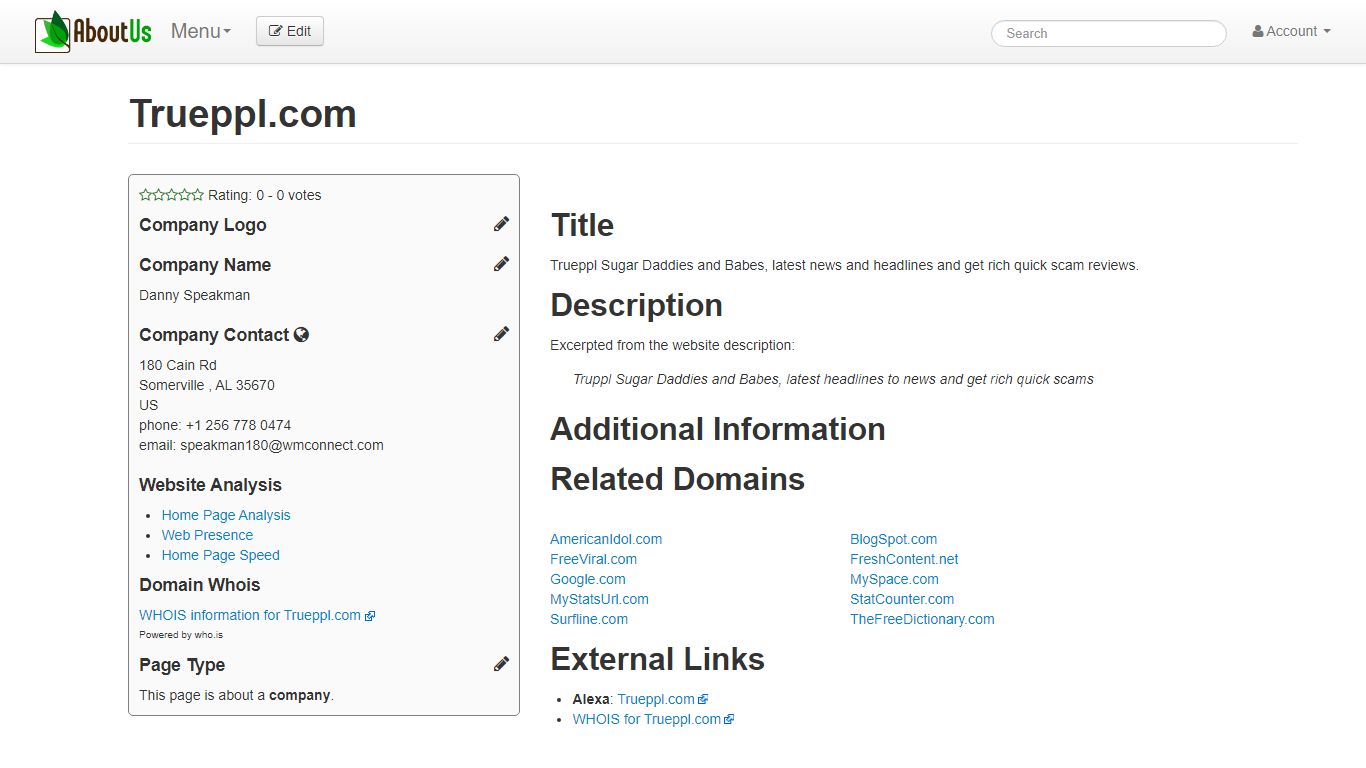Open the Web Presence link
The height and width of the screenshot is (768, 1366).
[x=207, y=535]
